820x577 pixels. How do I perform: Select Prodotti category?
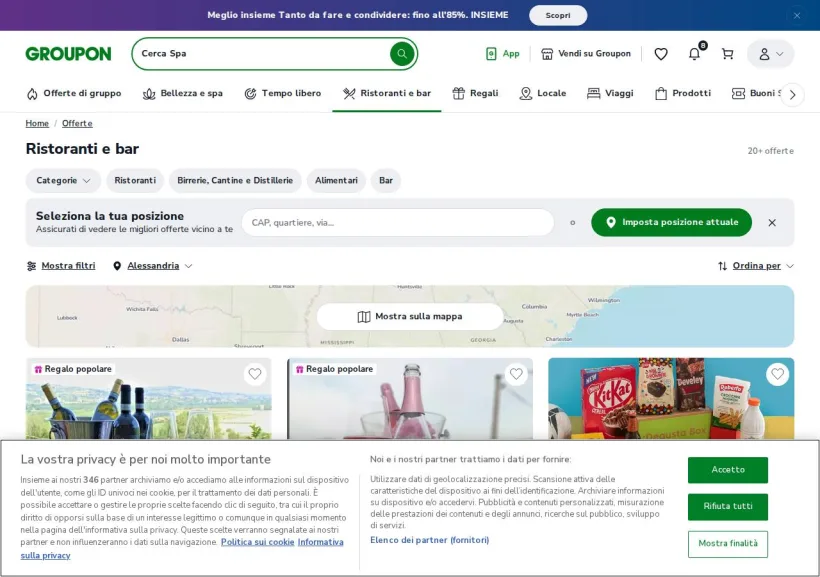pos(682,93)
